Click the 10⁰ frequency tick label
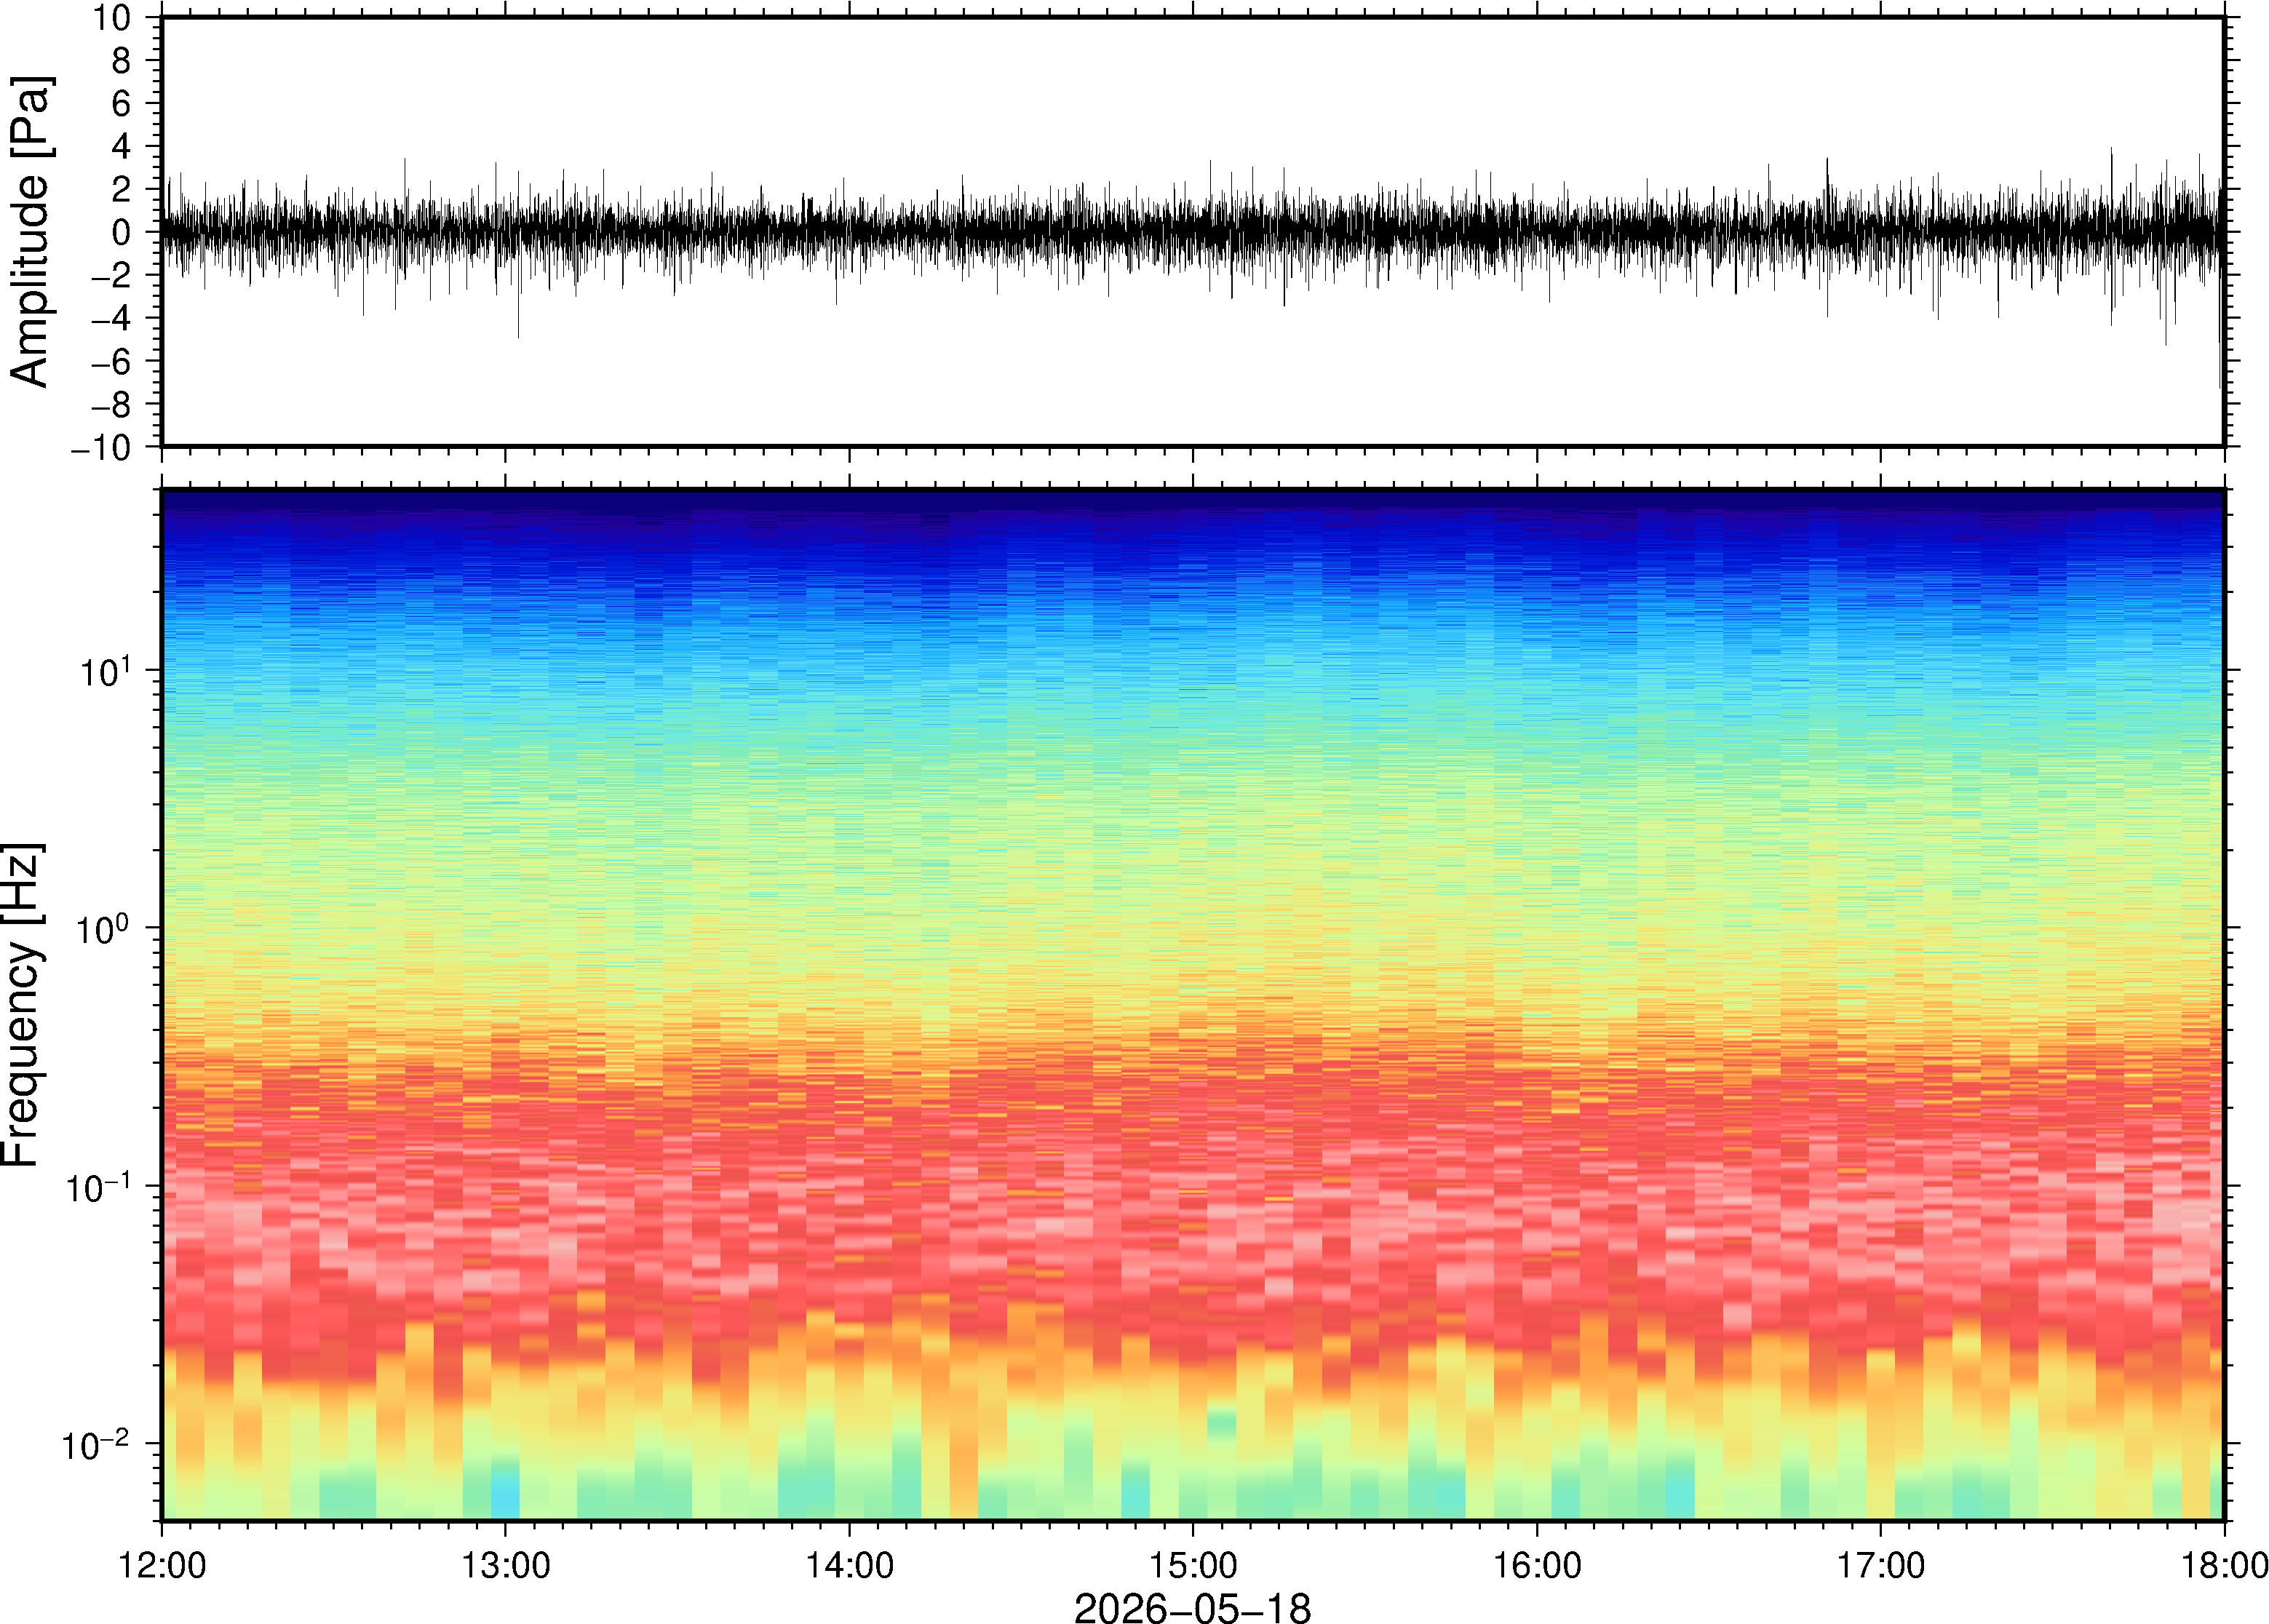The image size is (2269, 1624). tap(104, 930)
